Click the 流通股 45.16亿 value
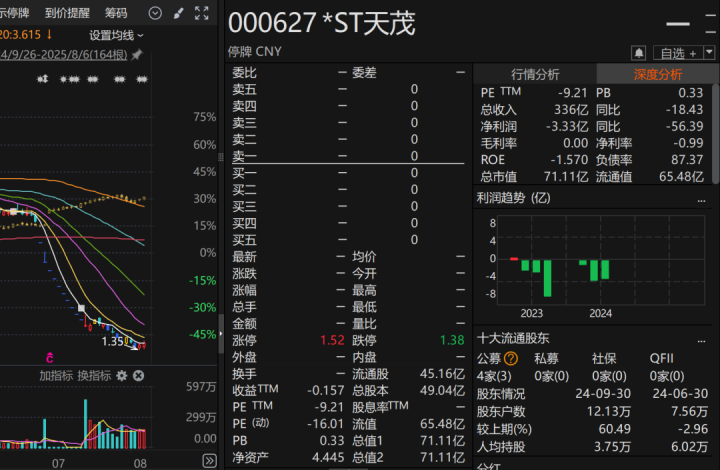The width and height of the screenshot is (720, 470). [x=442, y=374]
